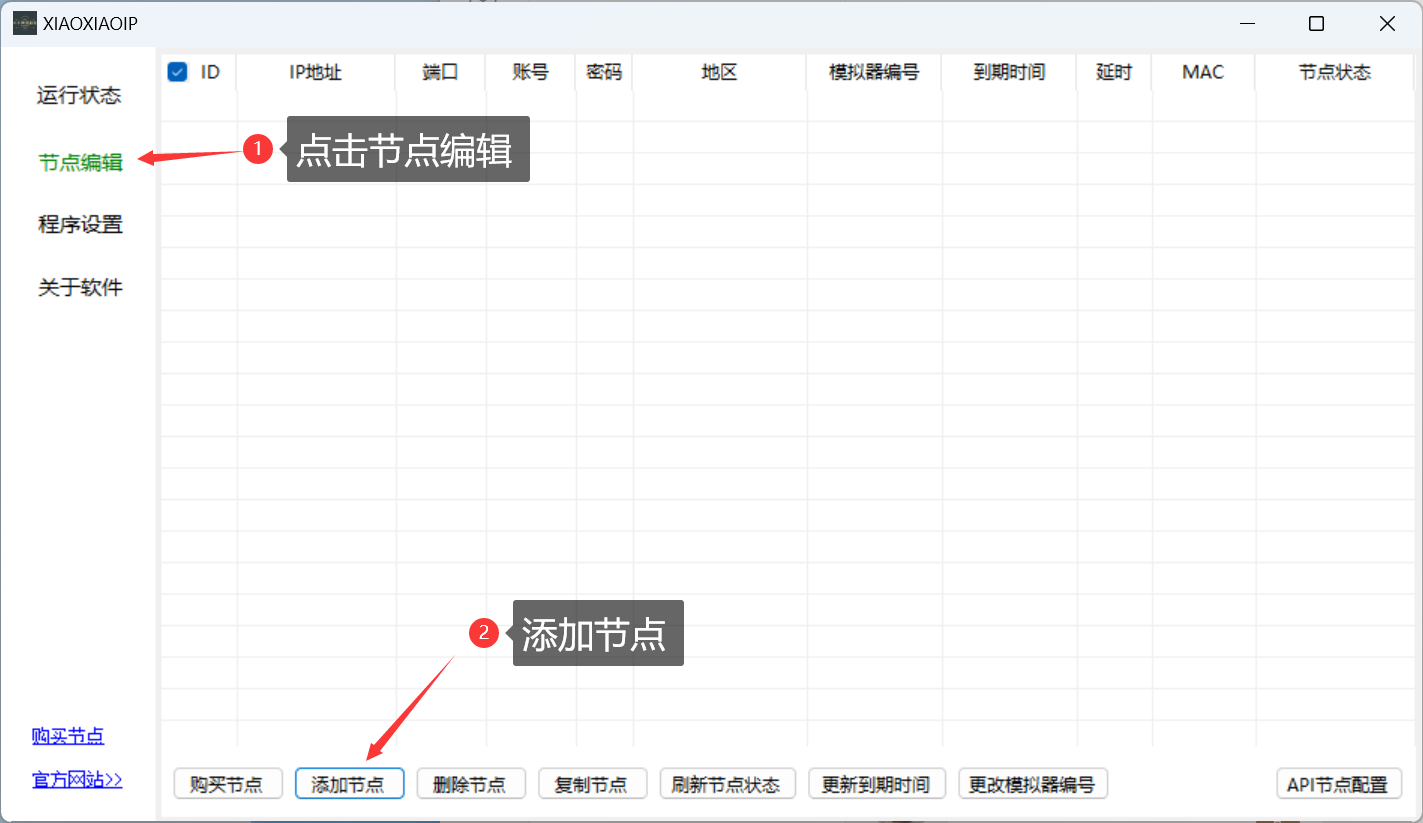Maximize the XIAOXIAOIP window
This screenshot has width=1423, height=823.
pos(1316,24)
